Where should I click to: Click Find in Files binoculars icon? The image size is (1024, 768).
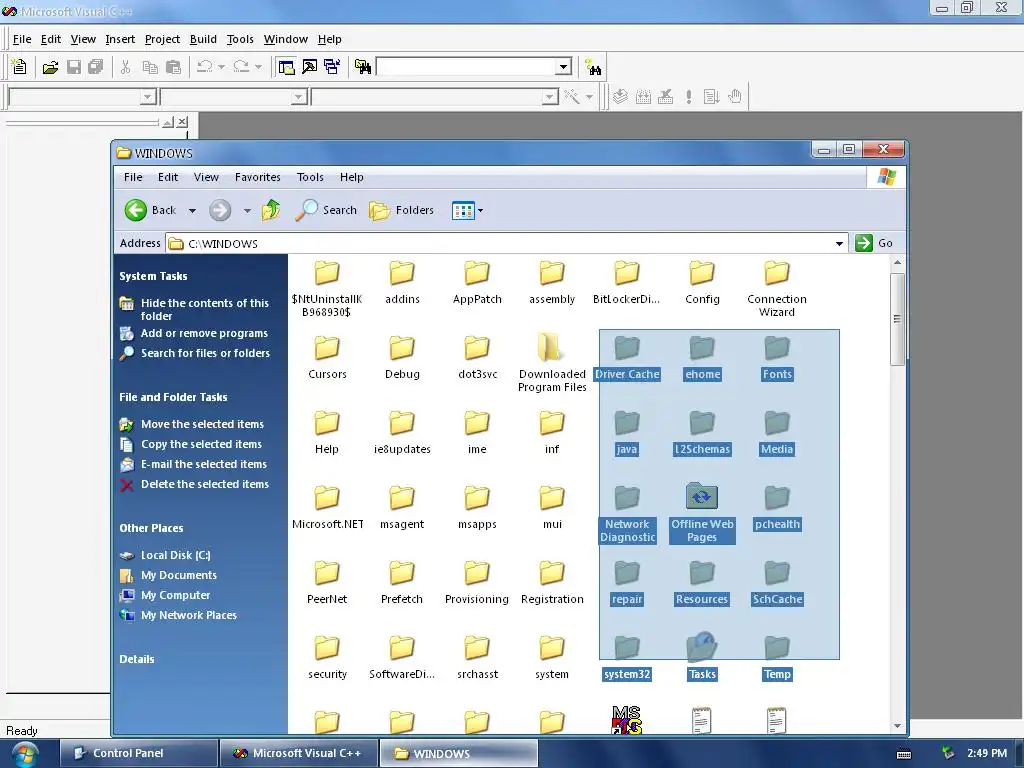click(x=362, y=67)
